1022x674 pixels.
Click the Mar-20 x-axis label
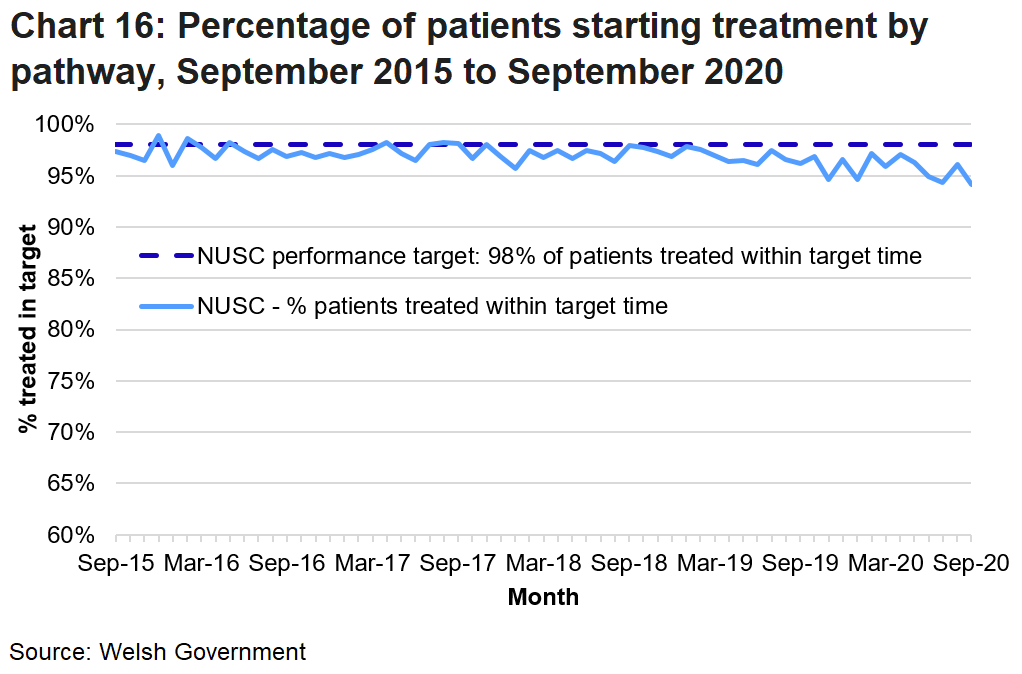pos(886,562)
